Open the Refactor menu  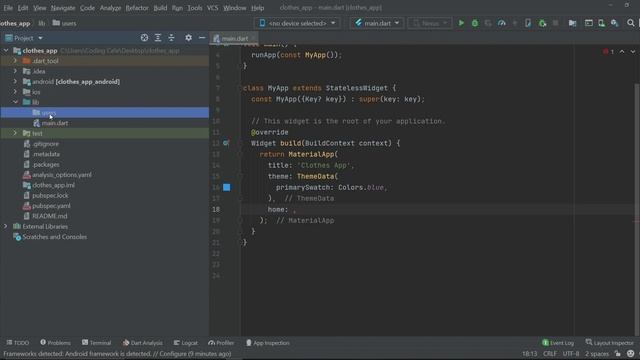(x=137, y=8)
